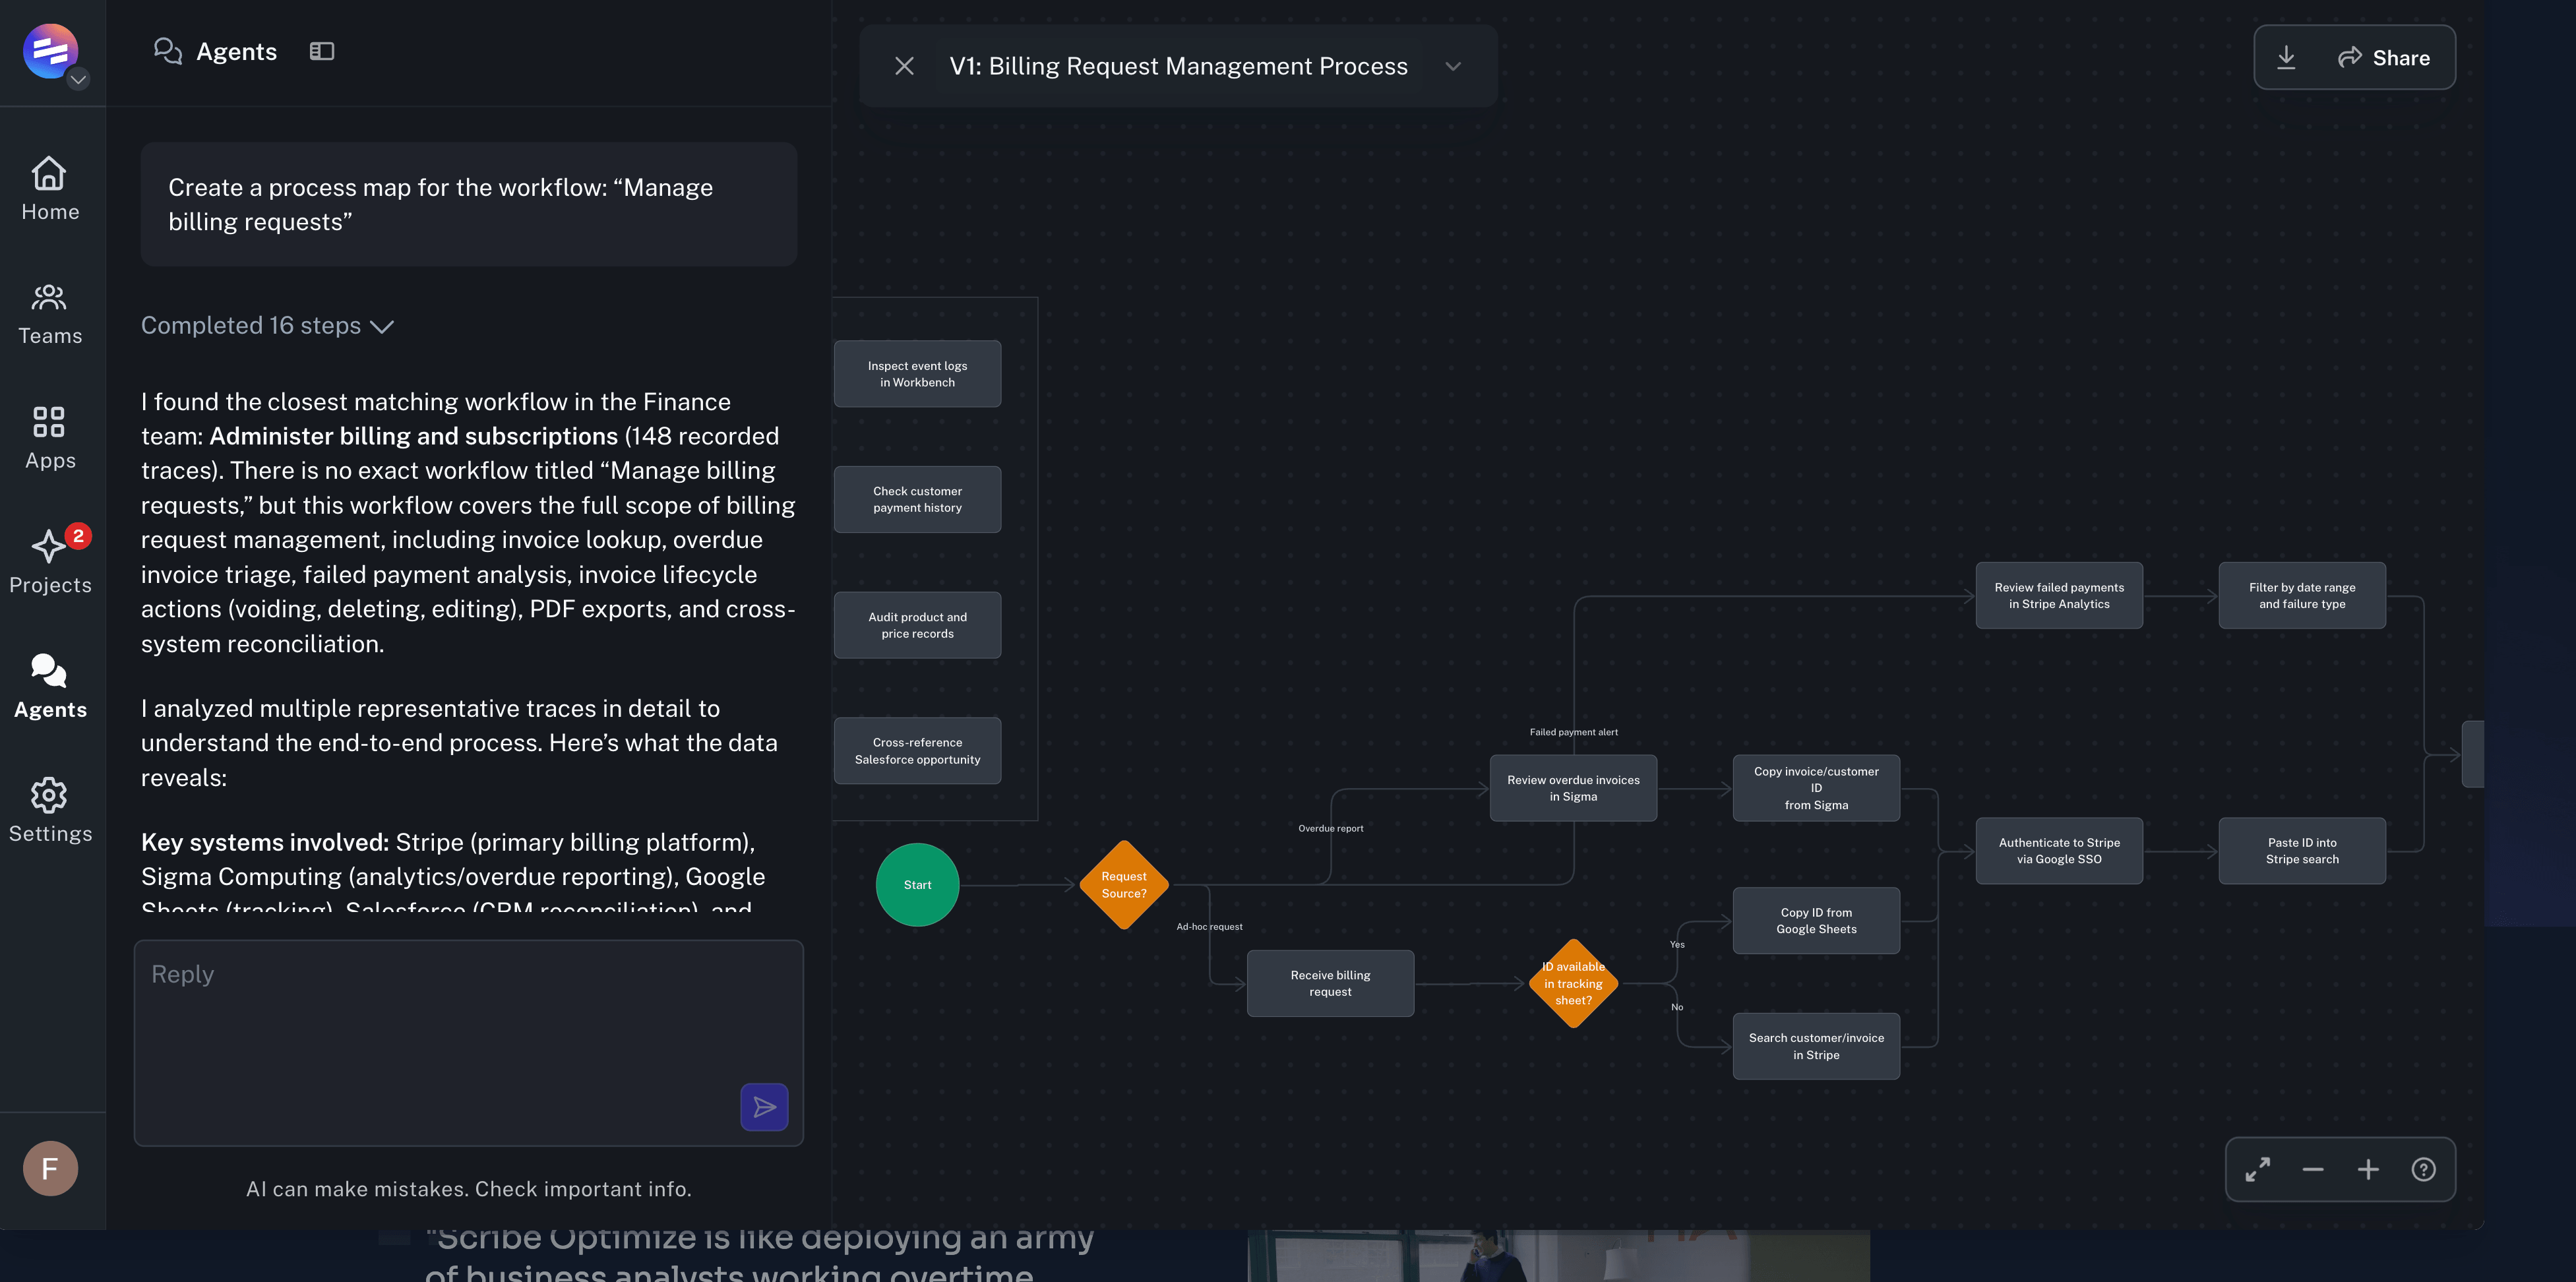The height and width of the screenshot is (1282, 2576).
Task: Click the user avatar F
Action: [x=50, y=1168]
